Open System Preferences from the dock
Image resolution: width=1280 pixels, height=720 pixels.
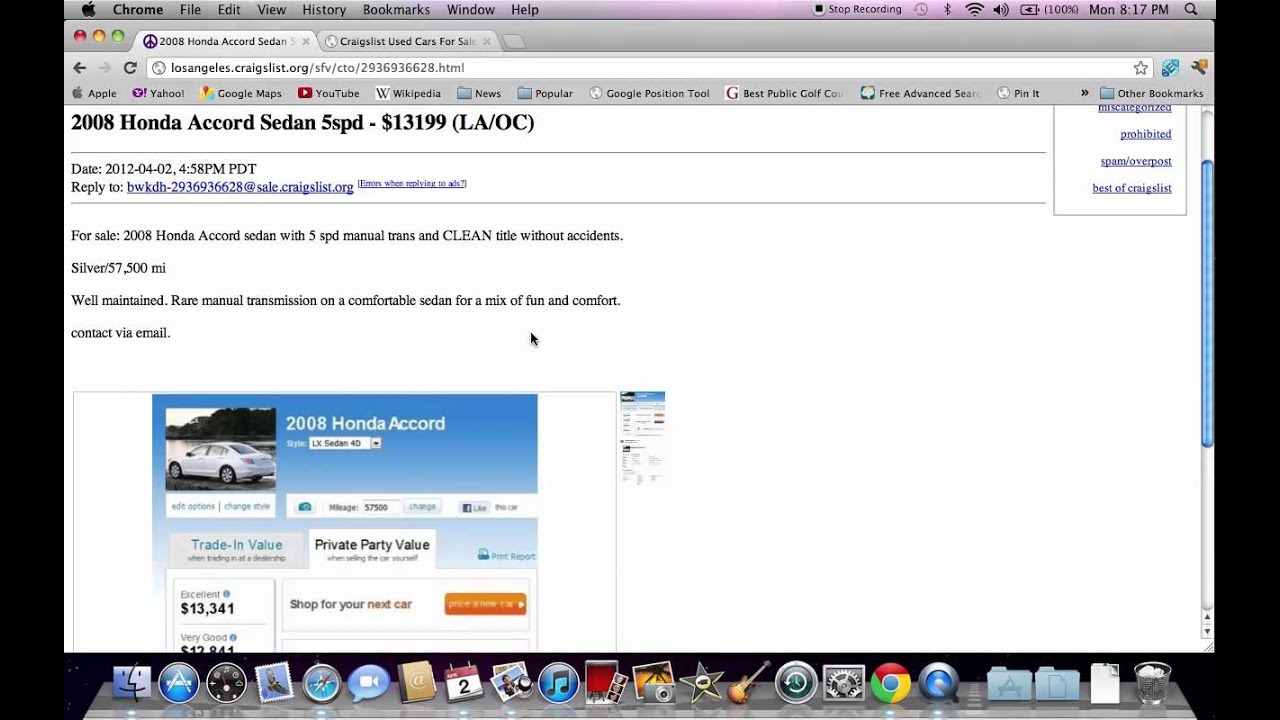coord(843,683)
